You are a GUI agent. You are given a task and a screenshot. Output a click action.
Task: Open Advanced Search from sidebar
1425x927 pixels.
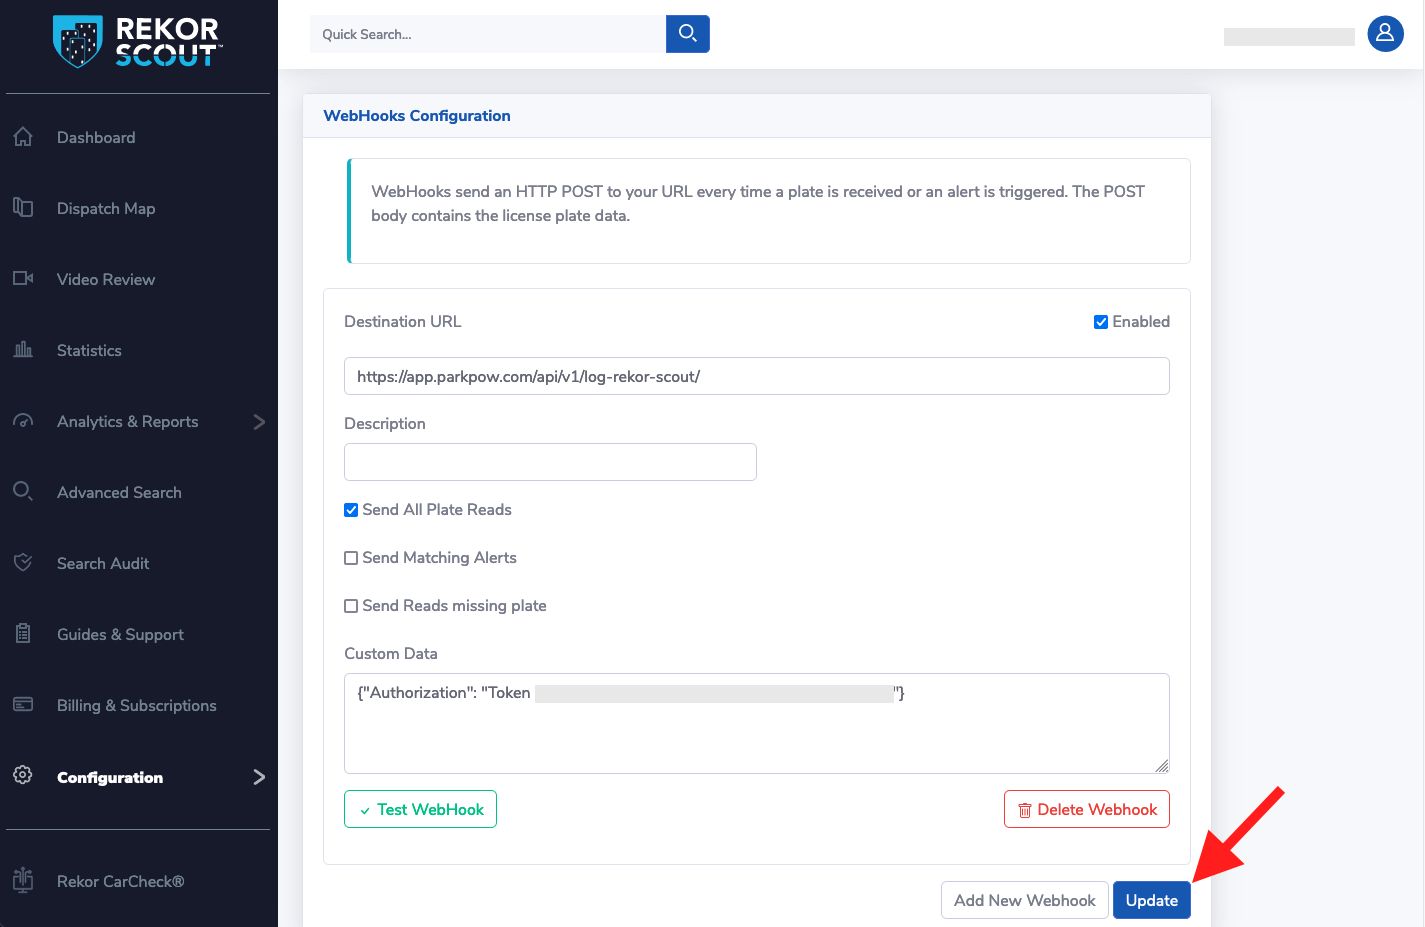pos(119,492)
